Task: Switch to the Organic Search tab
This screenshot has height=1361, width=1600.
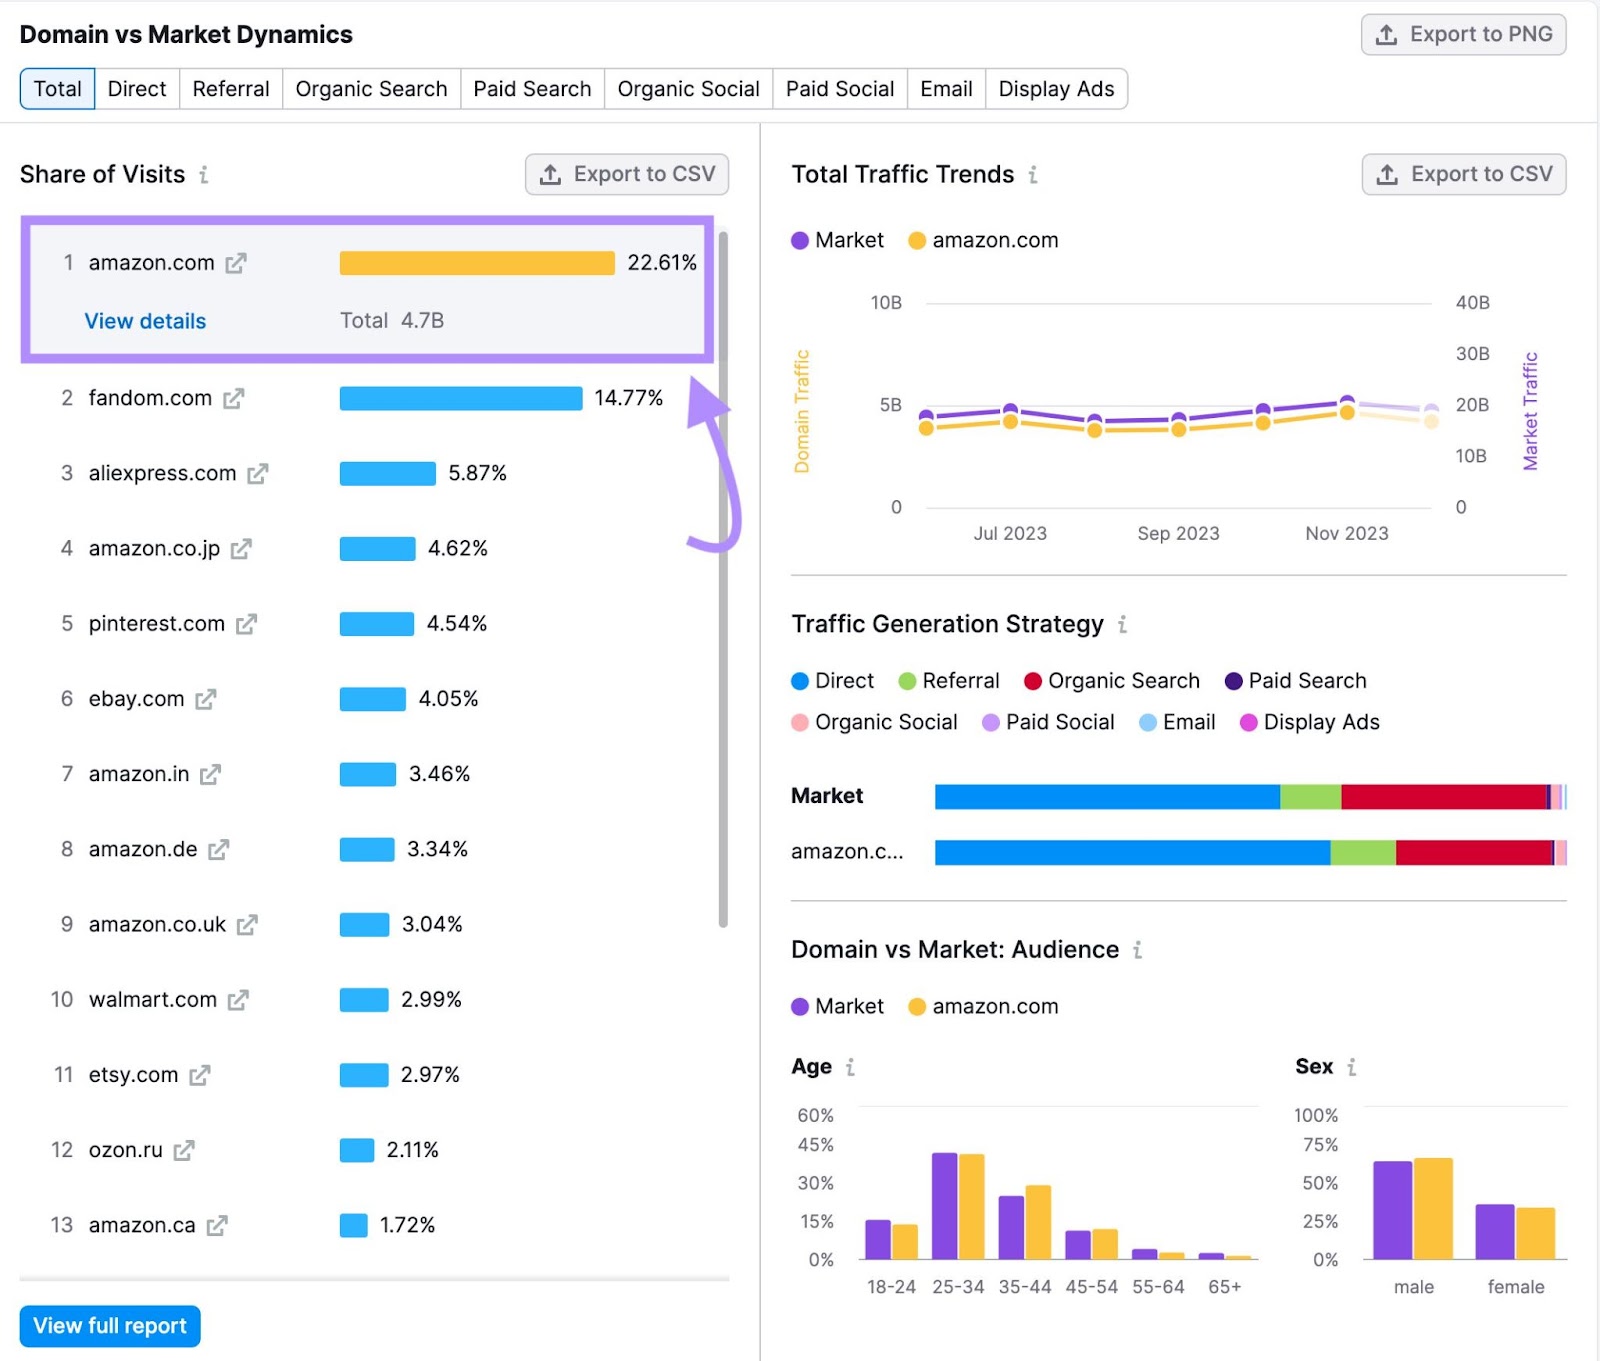Action: [371, 89]
